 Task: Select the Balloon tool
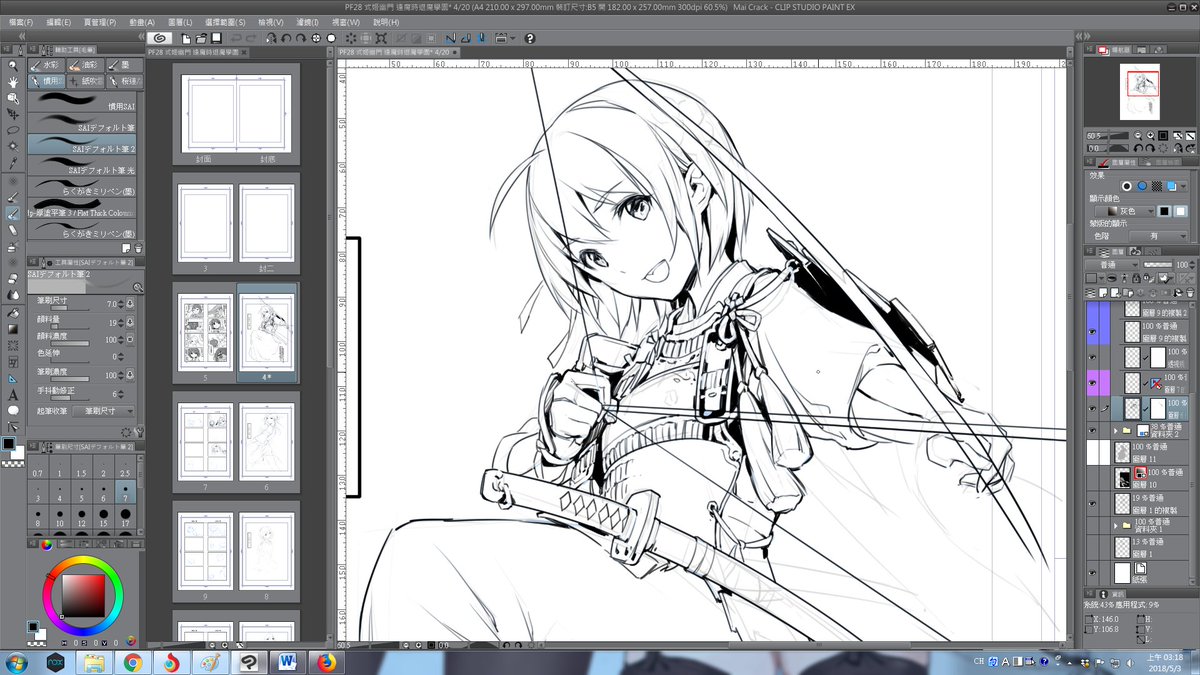(13, 411)
